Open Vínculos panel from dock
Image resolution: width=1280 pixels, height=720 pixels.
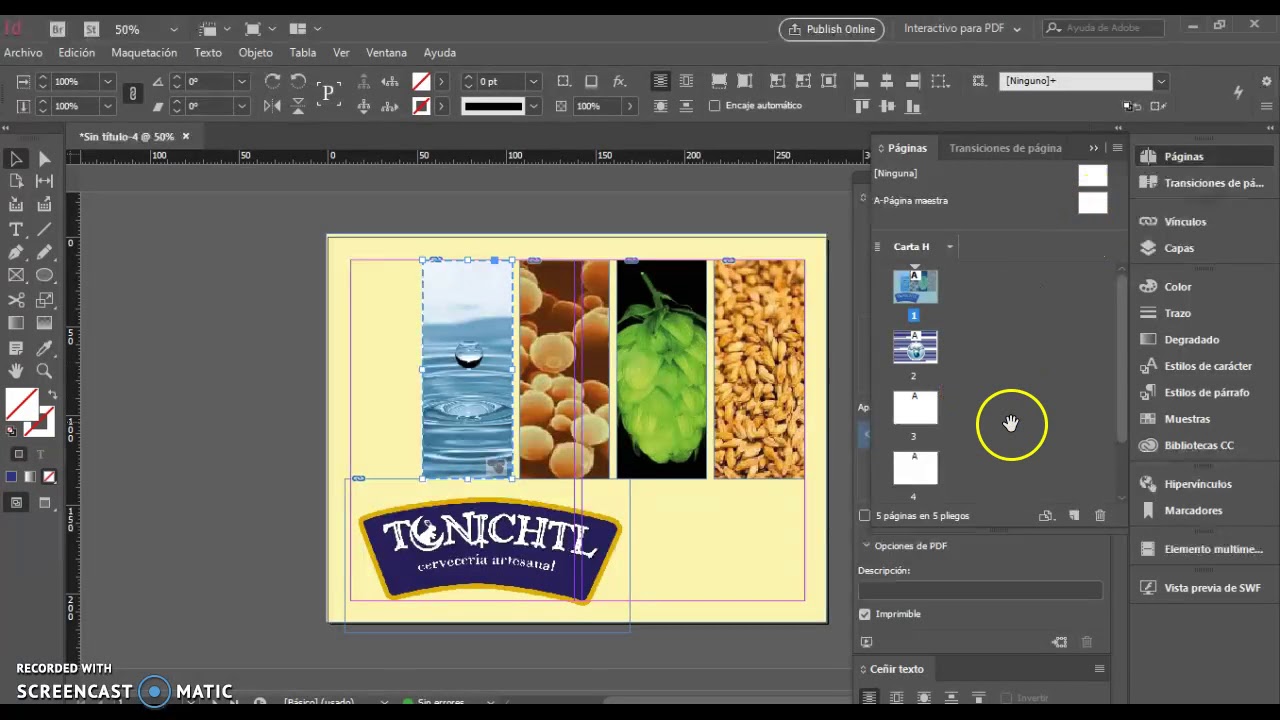[1185, 222]
